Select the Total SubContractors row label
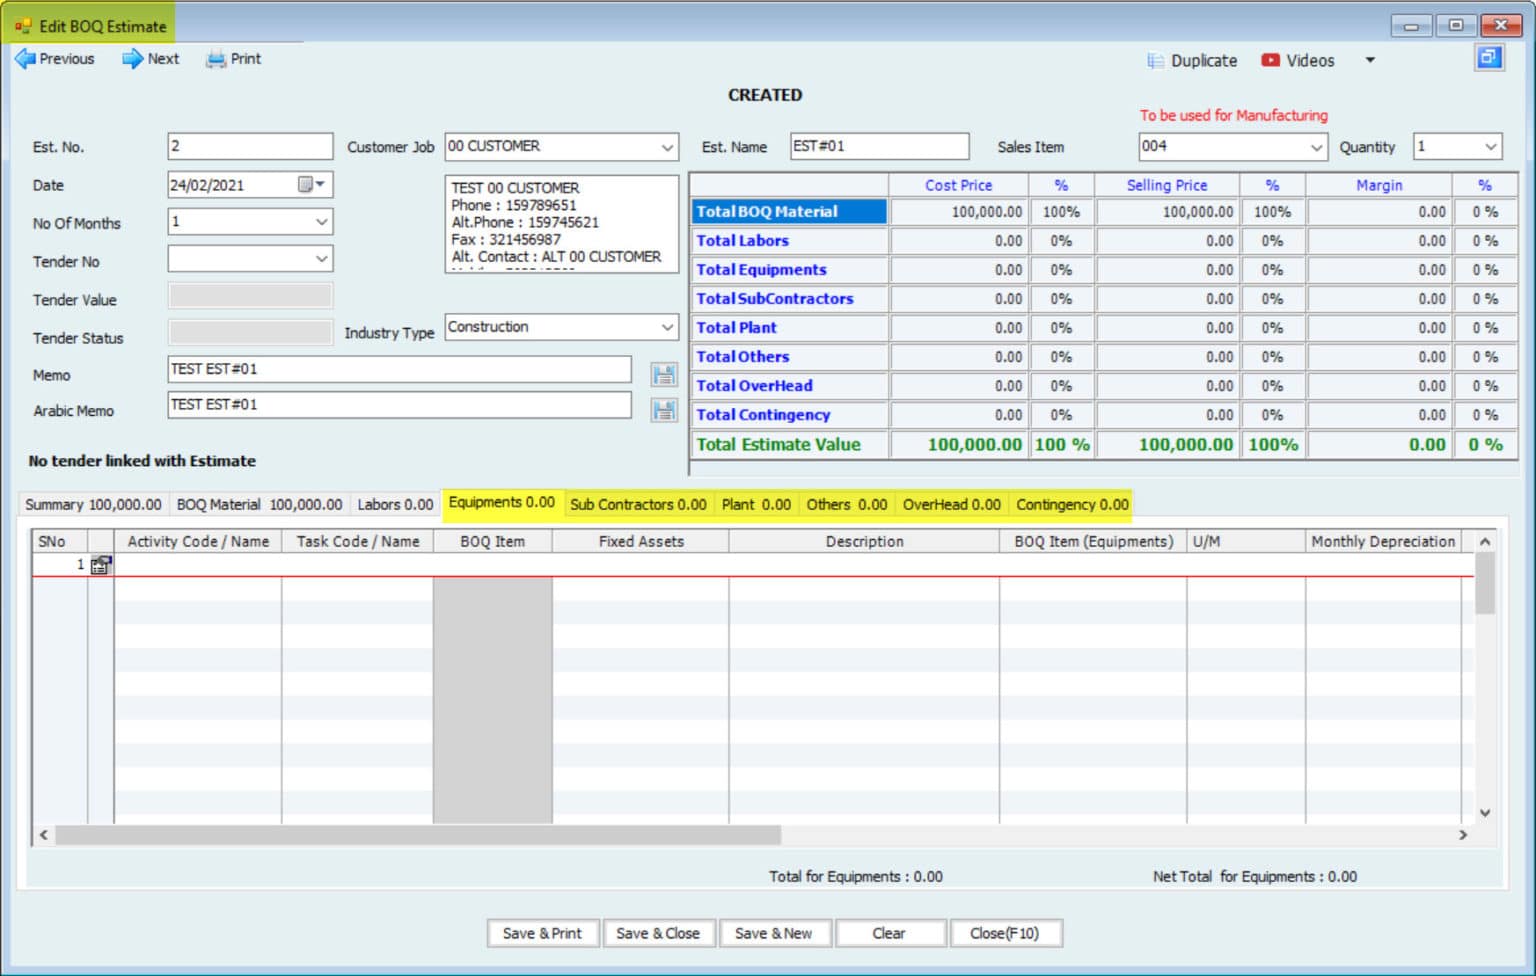1536x976 pixels. point(775,299)
